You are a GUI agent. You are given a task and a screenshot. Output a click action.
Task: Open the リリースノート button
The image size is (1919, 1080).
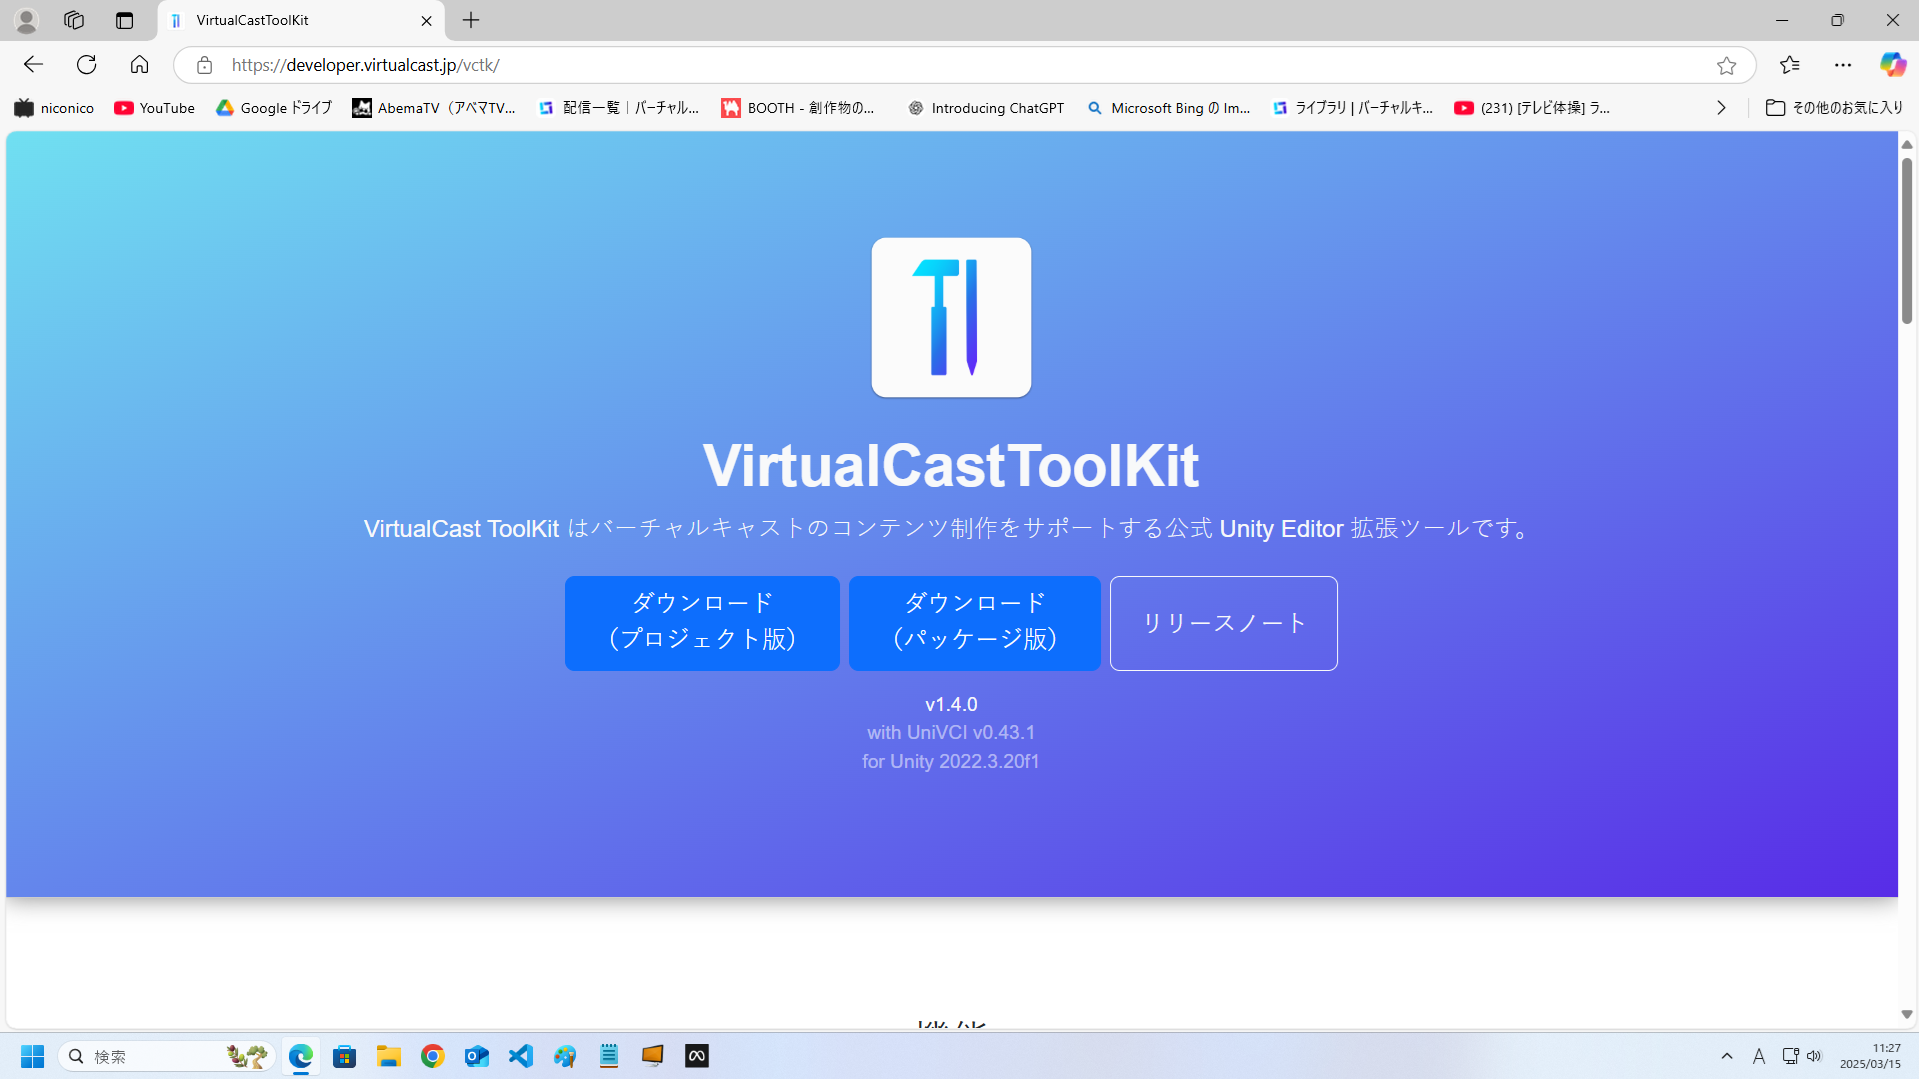click(x=1224, y=623)
